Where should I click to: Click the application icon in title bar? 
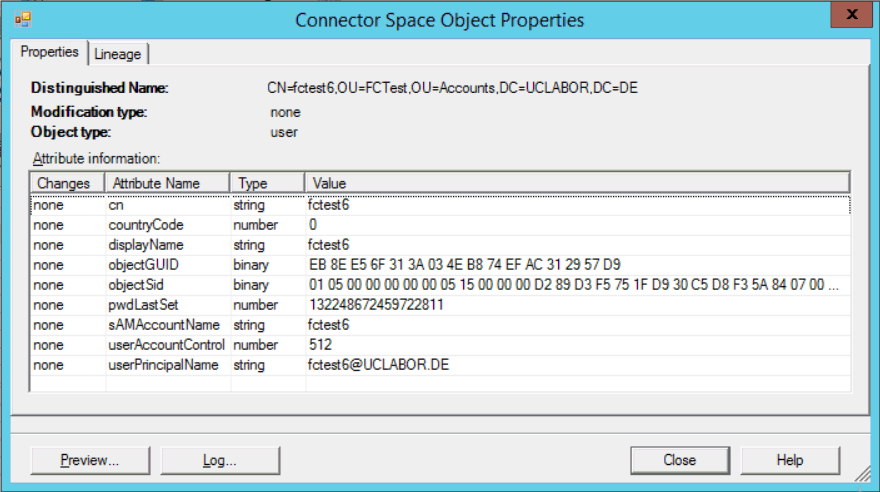pyautogui.click(x=23, y=20)
